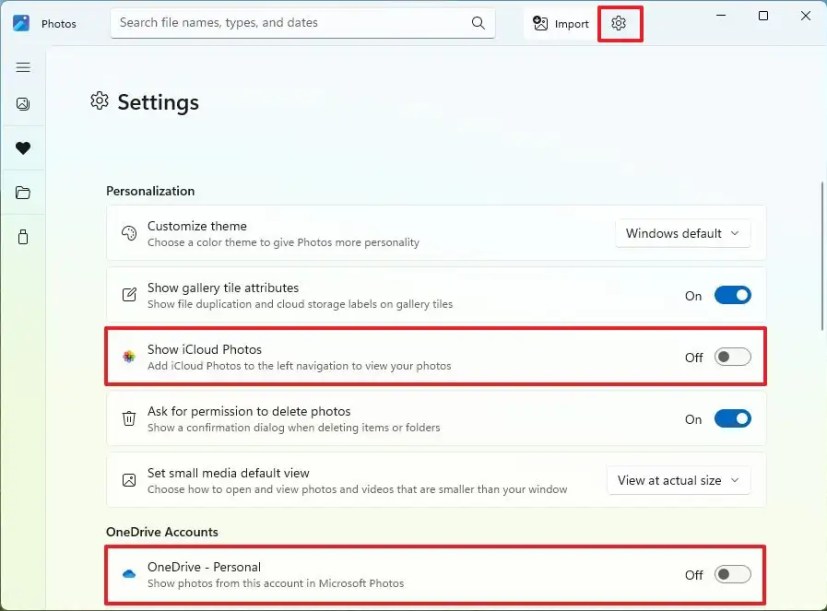Open the external devices sidebar icon

(23, 237)
